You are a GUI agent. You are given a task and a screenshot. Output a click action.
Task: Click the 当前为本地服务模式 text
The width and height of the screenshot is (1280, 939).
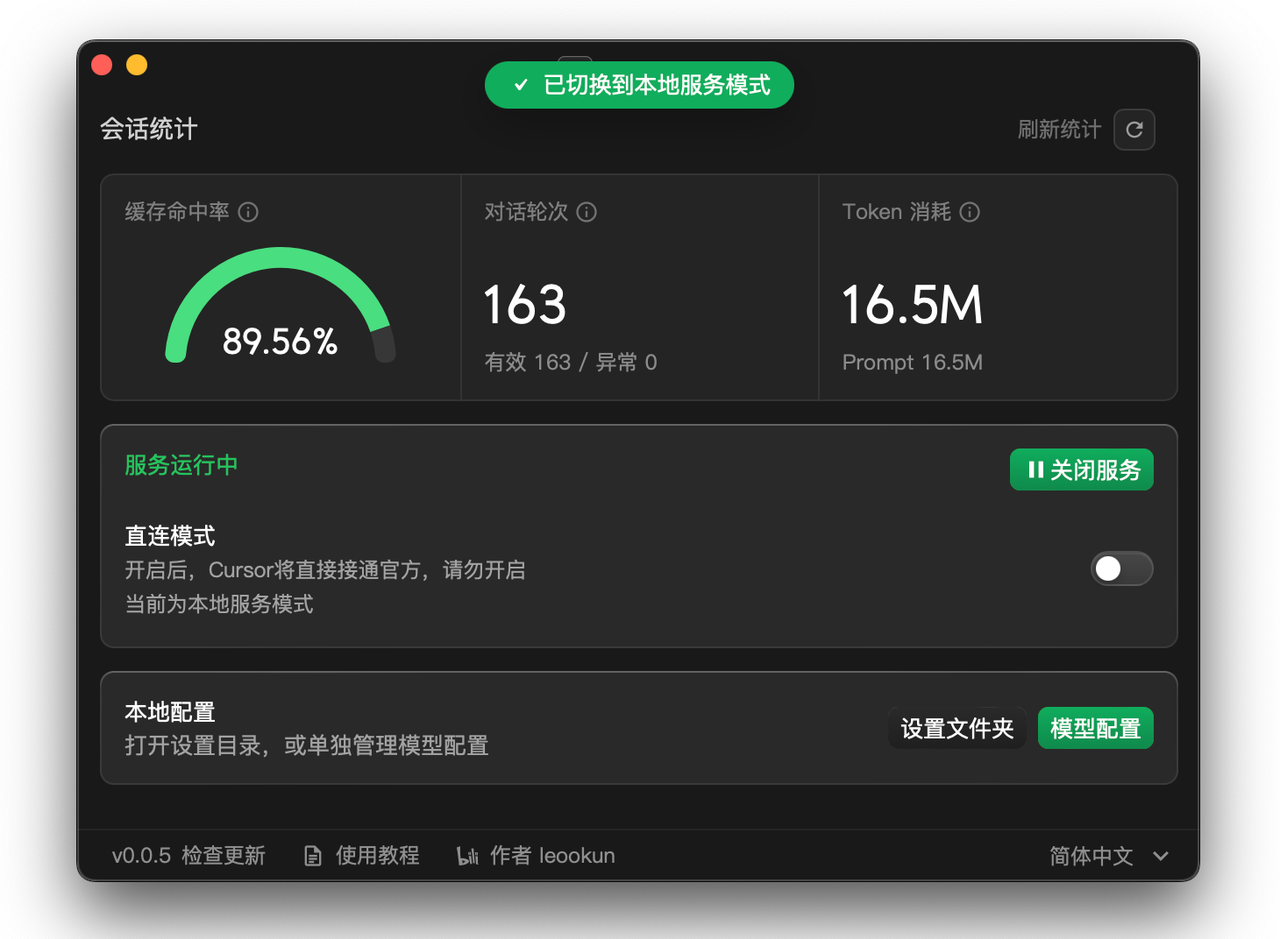tap(219, 604)
